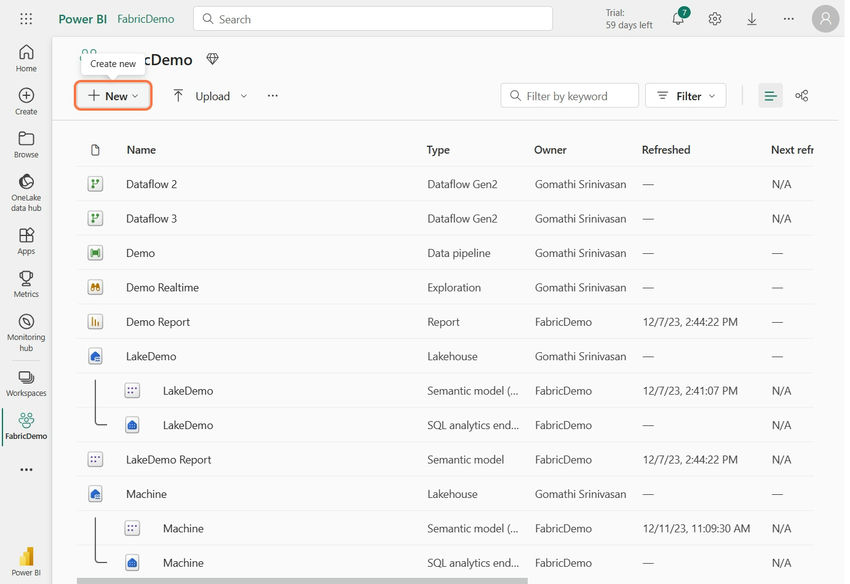Select the list view toggle

pyautogui.click(x=770, y=96)
